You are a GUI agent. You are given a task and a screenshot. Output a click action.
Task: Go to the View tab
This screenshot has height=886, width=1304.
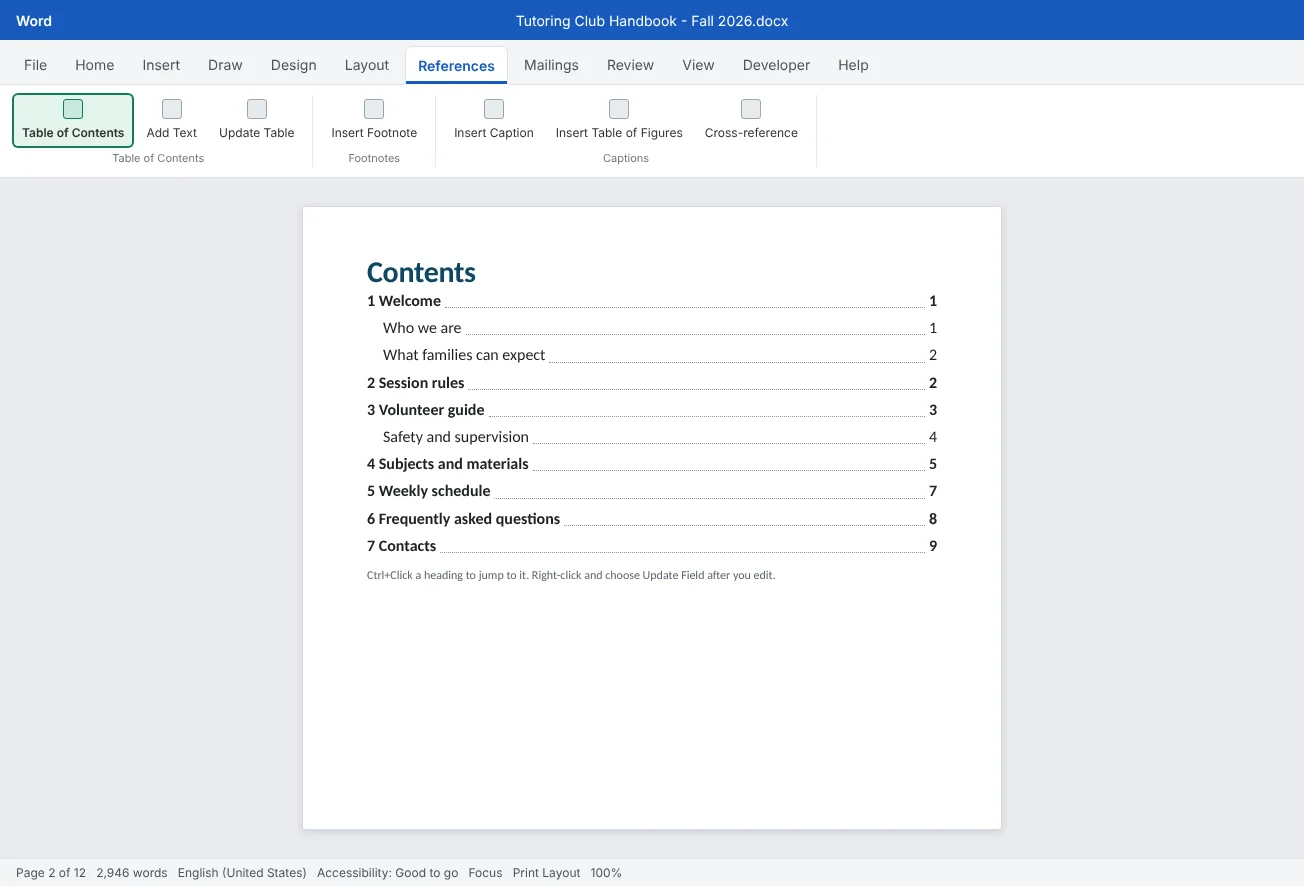tap(698, 65)
